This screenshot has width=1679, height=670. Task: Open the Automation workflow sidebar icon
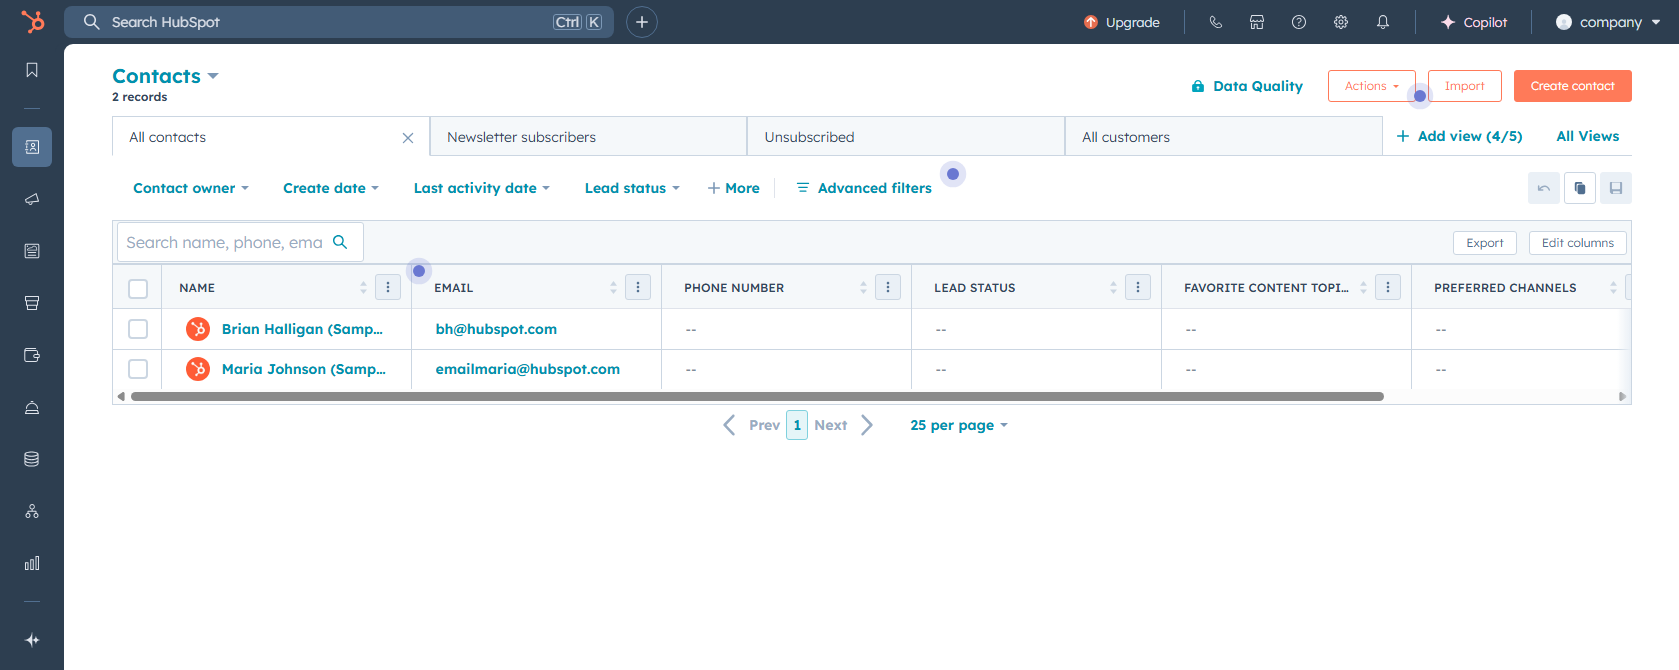pyautogui.click(x=32, y=511)
